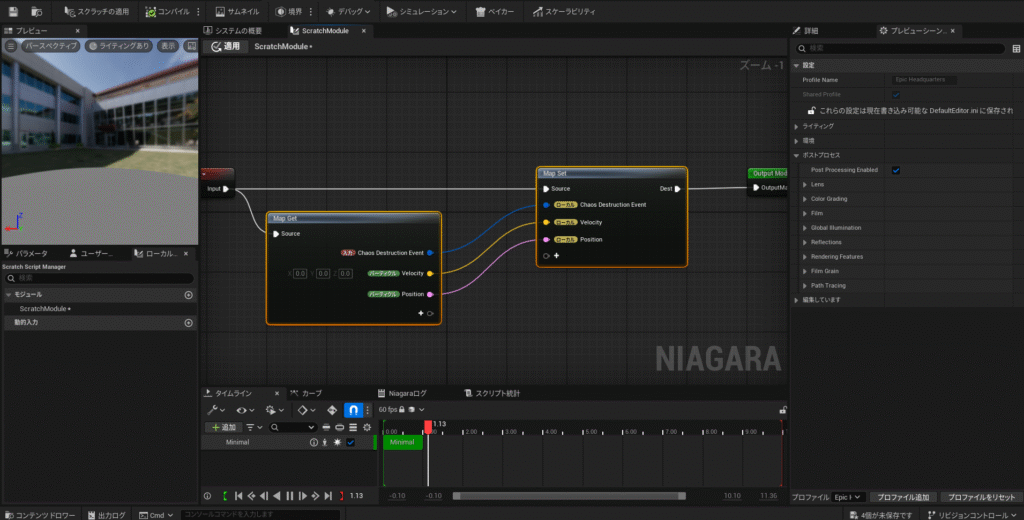Click the Map Get node title

pos(285,218)
